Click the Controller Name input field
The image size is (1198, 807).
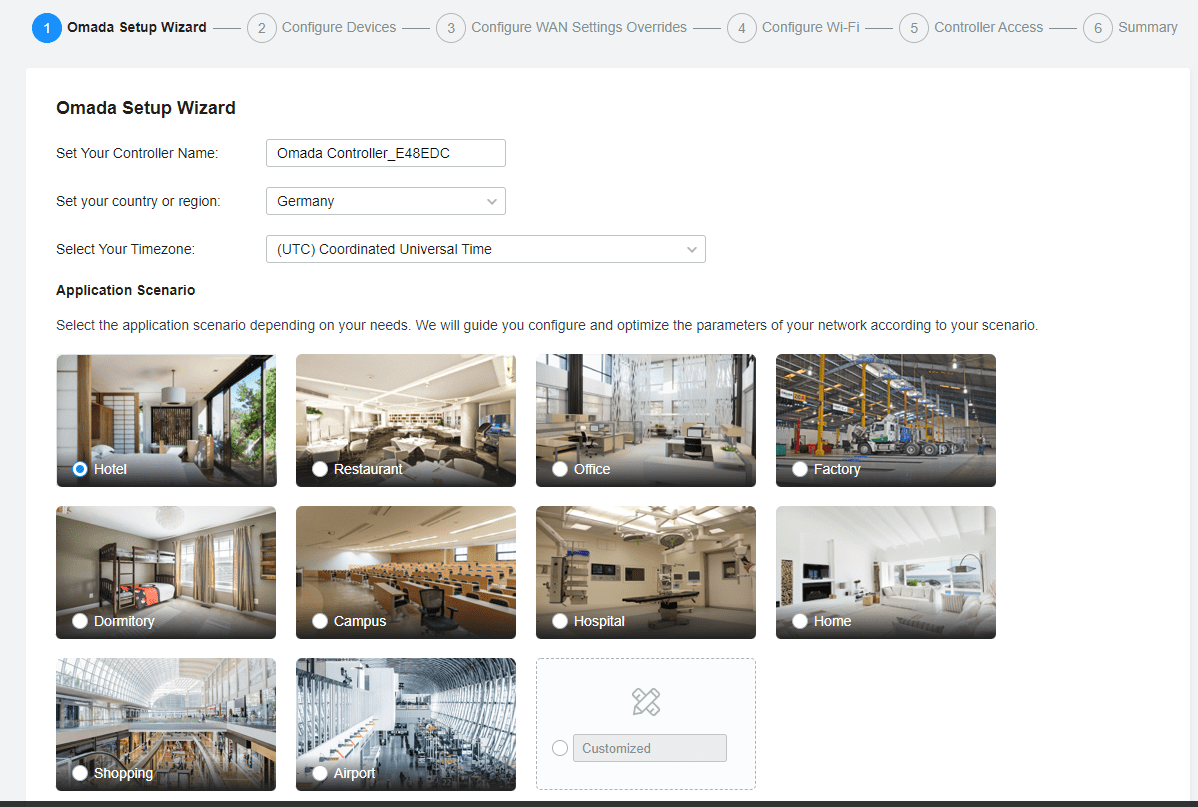click(385, 153)
